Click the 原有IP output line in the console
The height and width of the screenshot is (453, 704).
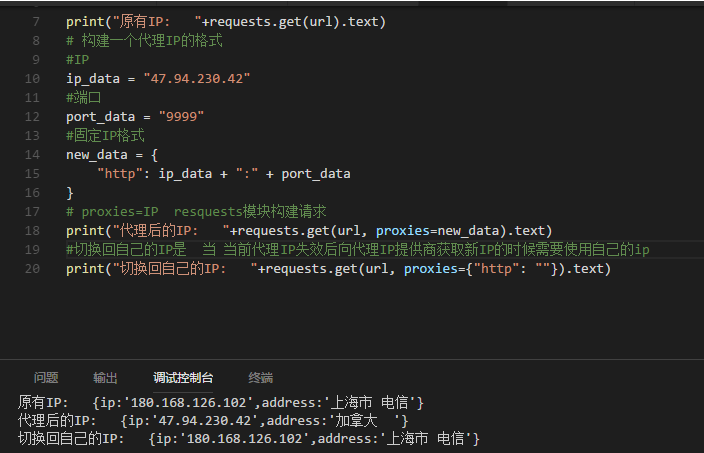(220, 402)
